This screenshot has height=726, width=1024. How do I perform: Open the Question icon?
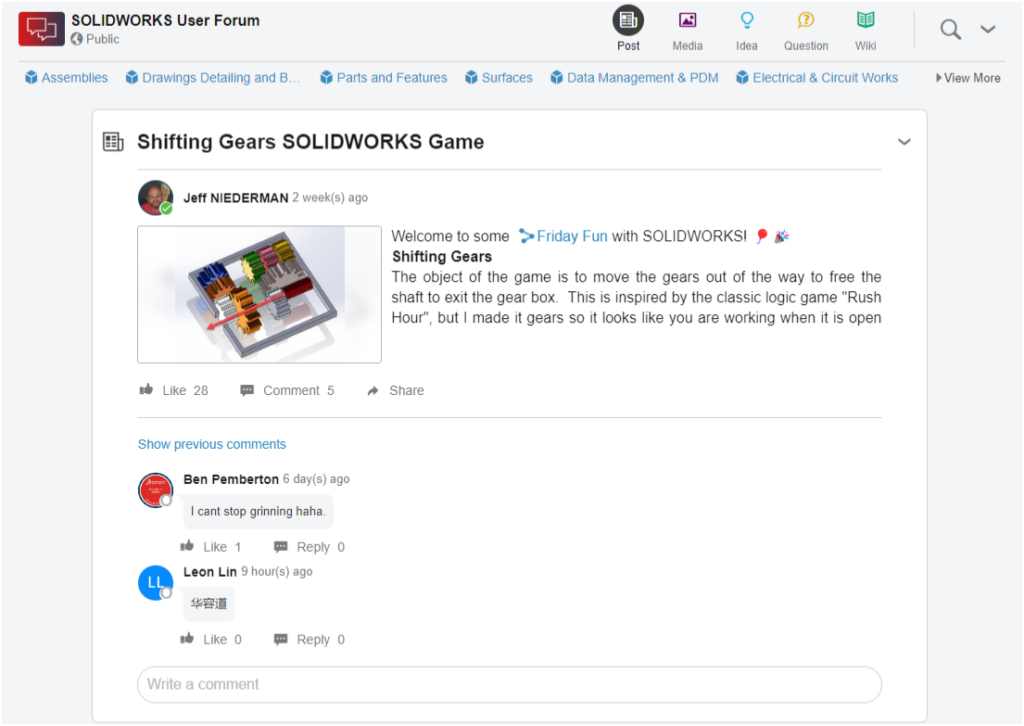[806, 20]
